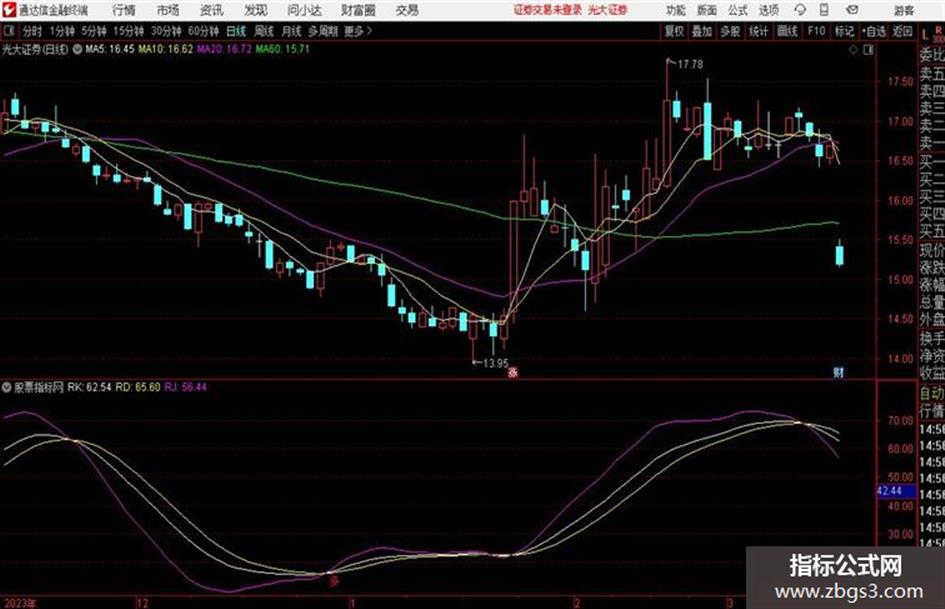Click the 叠加 overlay button
Image resolution: width=945 pixels, height=609 pixels.
702,31
